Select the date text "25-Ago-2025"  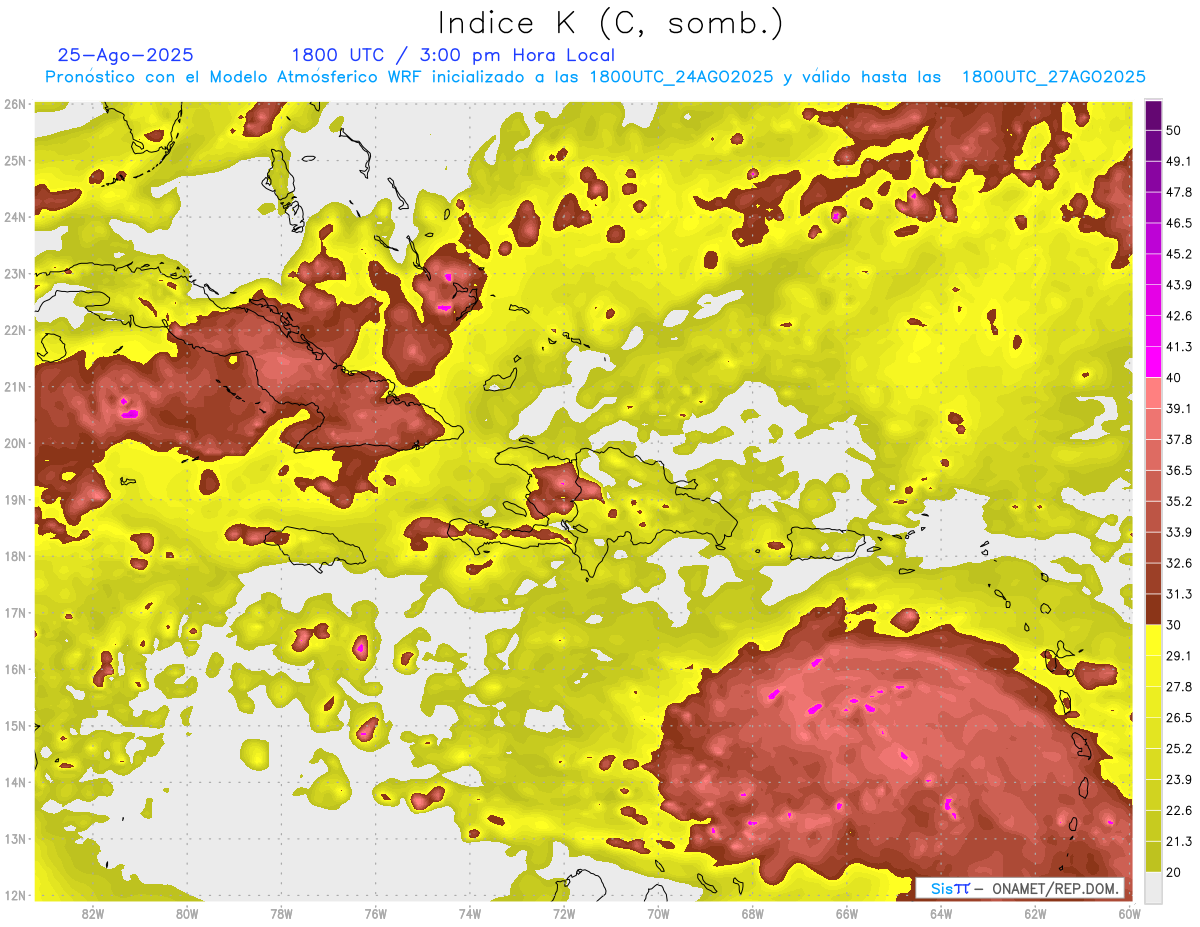point(126,55)
